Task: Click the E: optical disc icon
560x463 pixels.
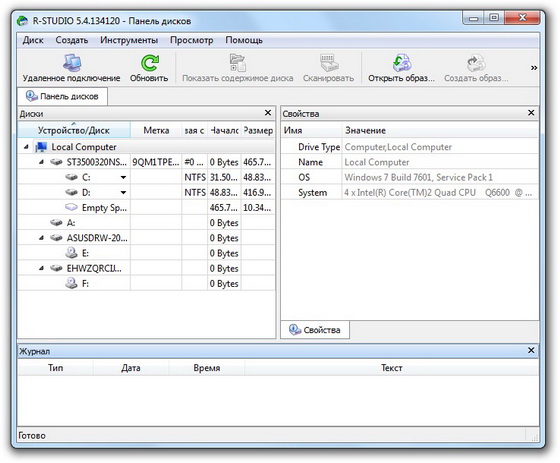Action: coord(71,253)
